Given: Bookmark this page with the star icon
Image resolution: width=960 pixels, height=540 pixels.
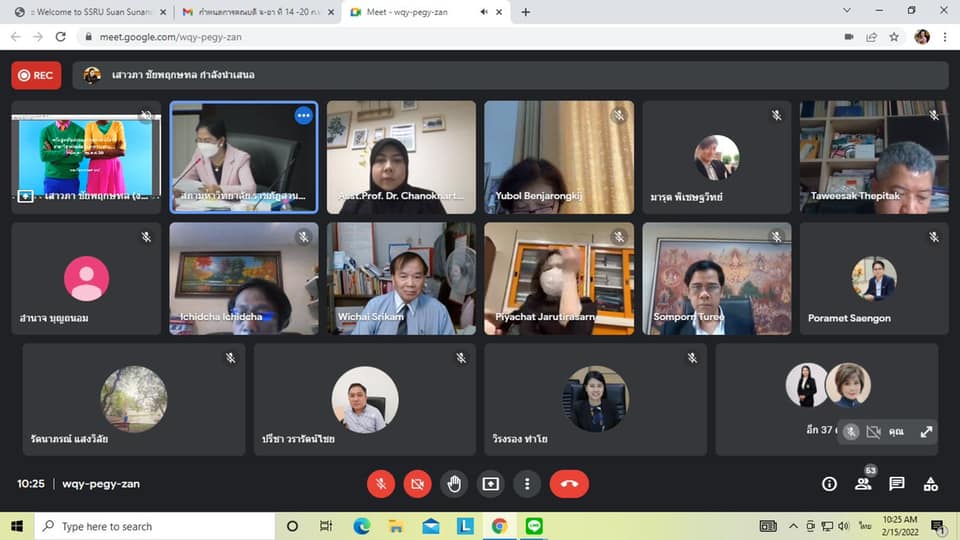Looking at the screenshot, I should click(x=894, y=37).
